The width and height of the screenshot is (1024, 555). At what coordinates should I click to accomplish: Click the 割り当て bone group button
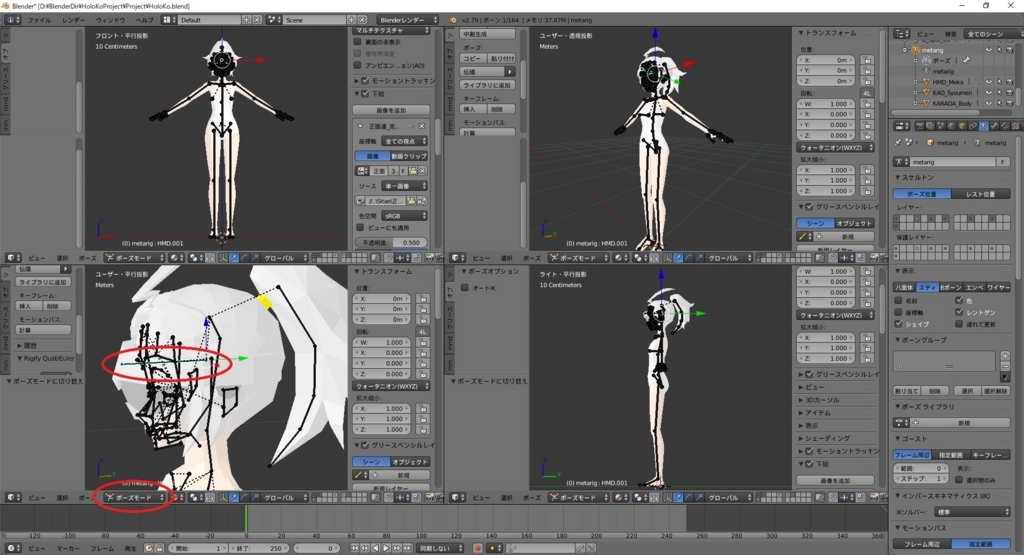point(906,391)
